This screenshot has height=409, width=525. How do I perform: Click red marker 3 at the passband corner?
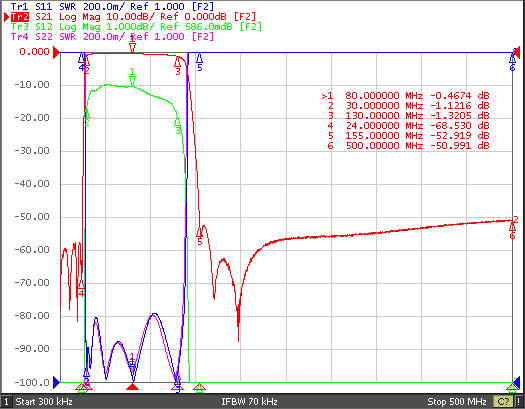(177, 65)
